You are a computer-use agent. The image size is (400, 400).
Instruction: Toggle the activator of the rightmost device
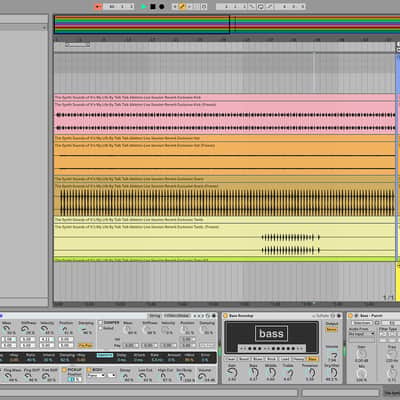350,316
